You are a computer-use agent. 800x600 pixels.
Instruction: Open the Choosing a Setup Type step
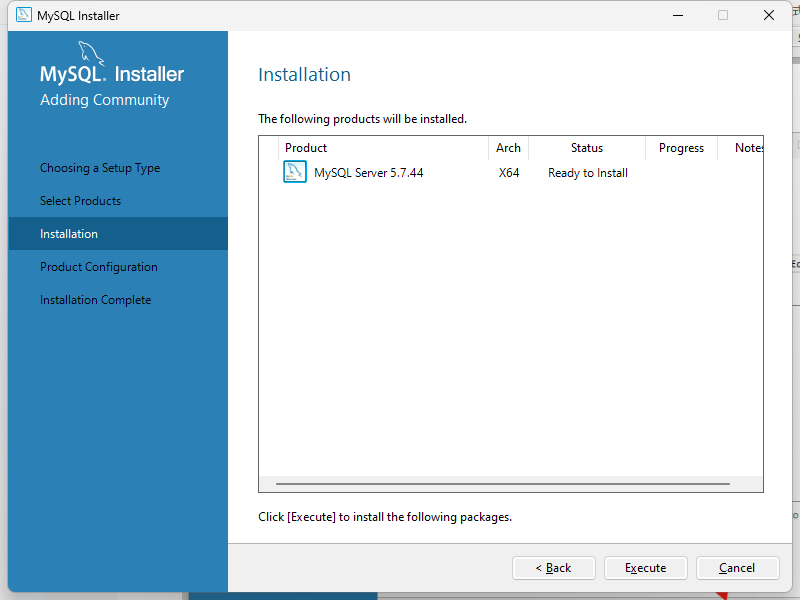(100, 168)
